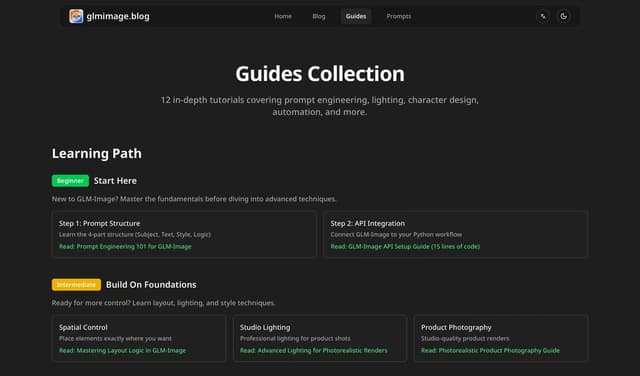Click 'New to GLM-Image? Master the fundamentals' text
The height and width of the screenshot is (376, 640).
[x=194, y=199]
